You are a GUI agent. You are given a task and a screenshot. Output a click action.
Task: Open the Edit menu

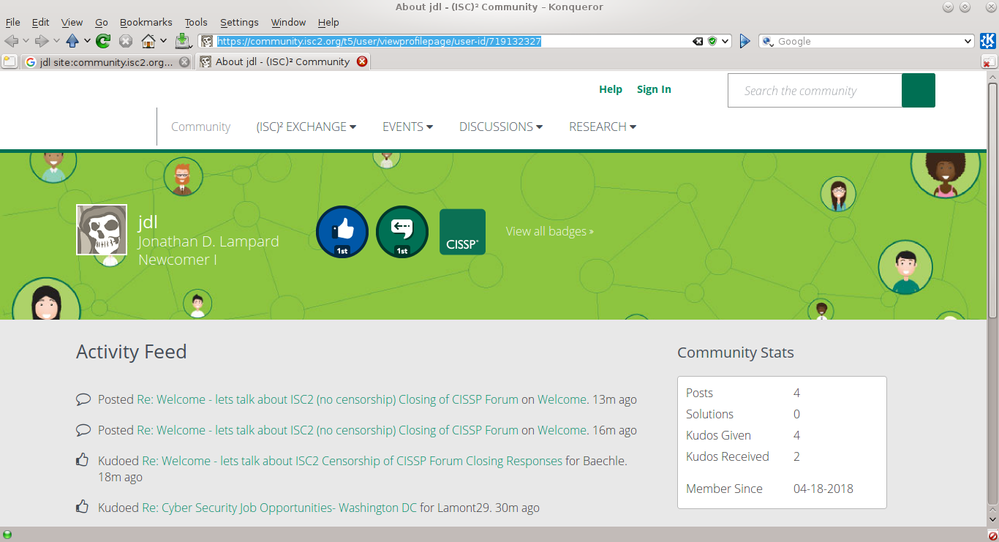click(40, 22)
